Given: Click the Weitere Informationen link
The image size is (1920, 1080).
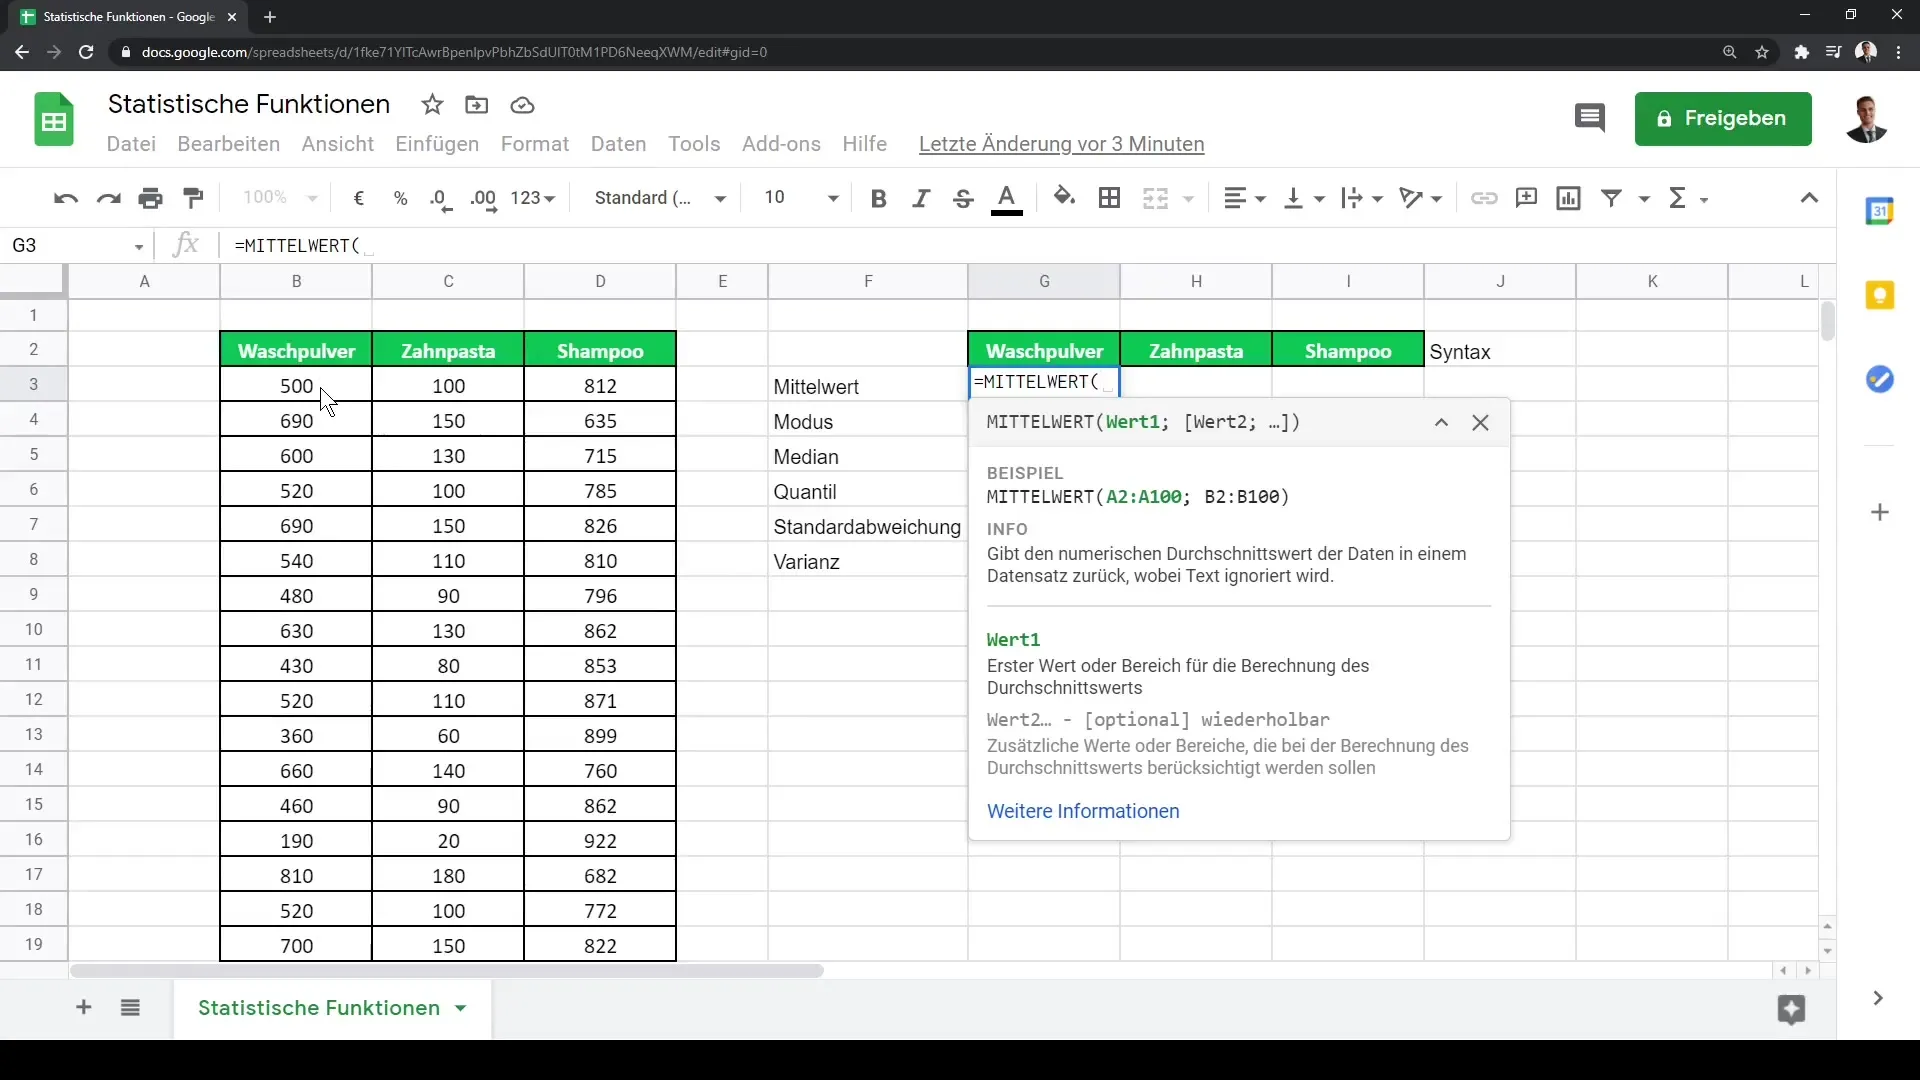Looking at the screenshot, I should (x=1083, y=810).
